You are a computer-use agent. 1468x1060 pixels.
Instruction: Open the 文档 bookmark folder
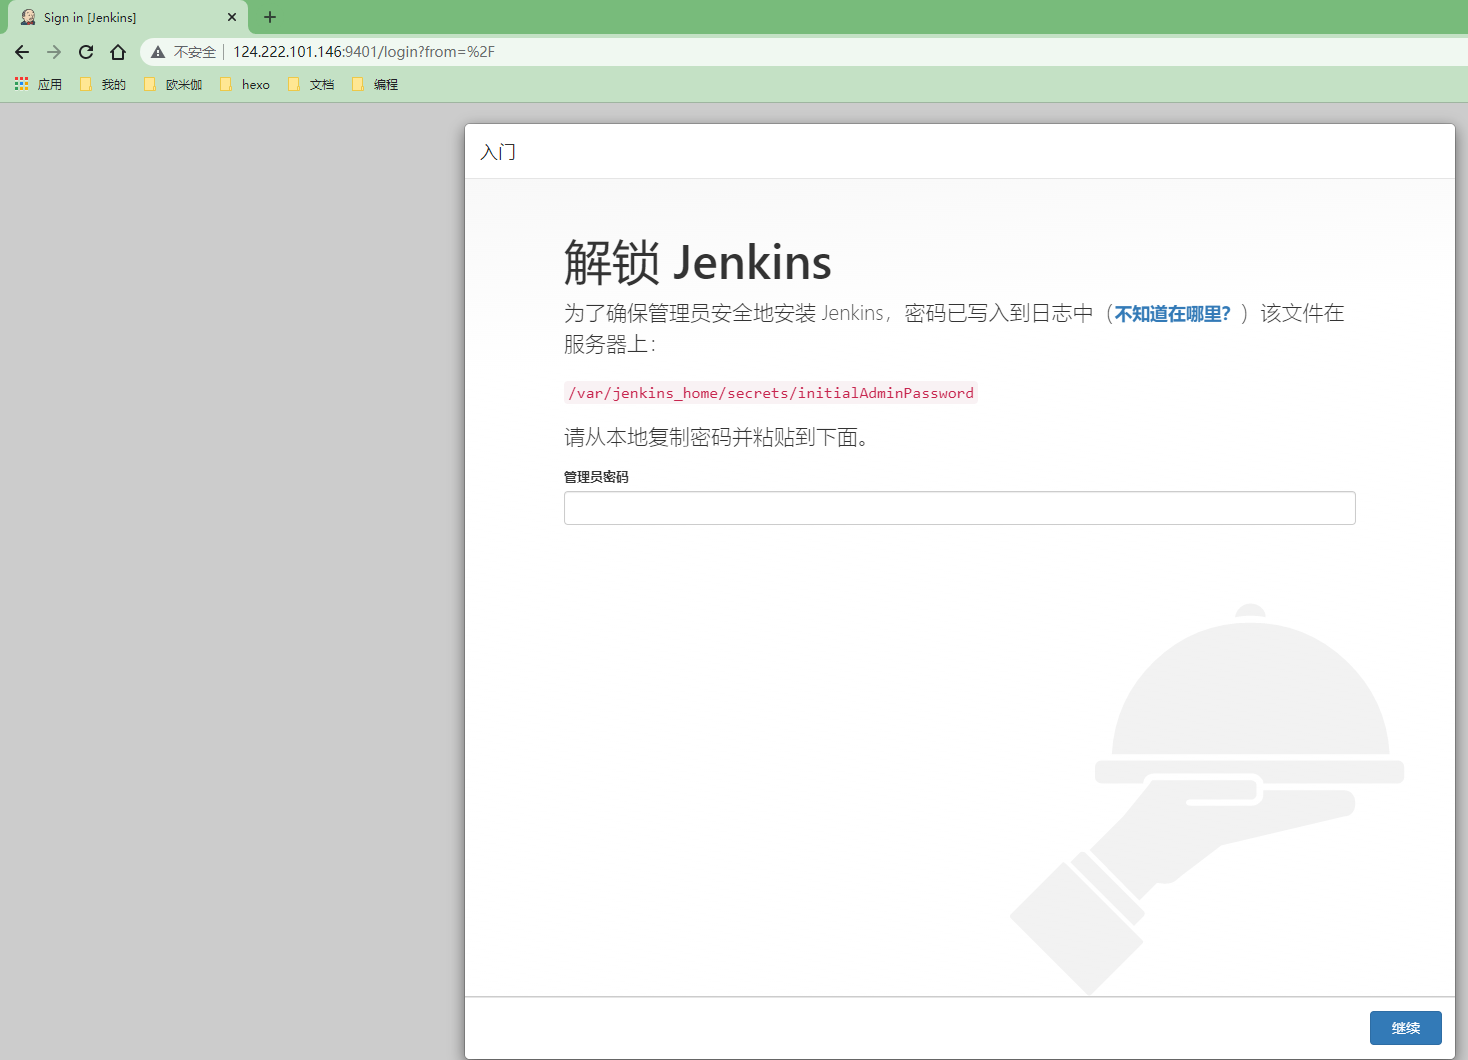click(x=311, y=84)
